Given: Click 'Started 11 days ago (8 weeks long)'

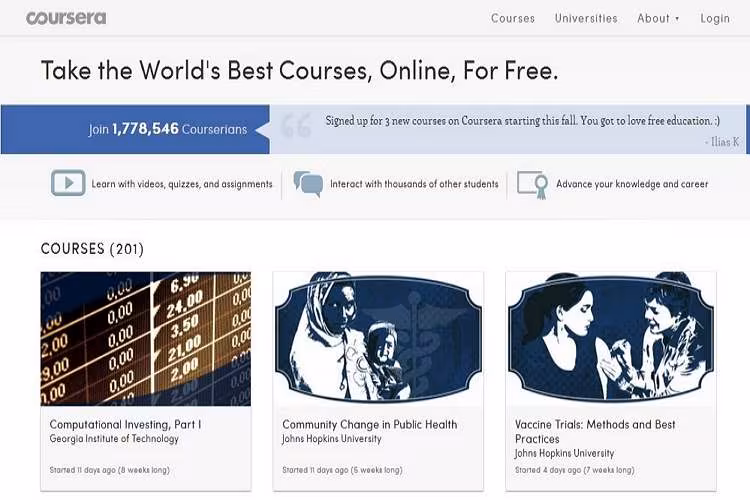Looking at the screenshot, I should [x=110, y=470].
